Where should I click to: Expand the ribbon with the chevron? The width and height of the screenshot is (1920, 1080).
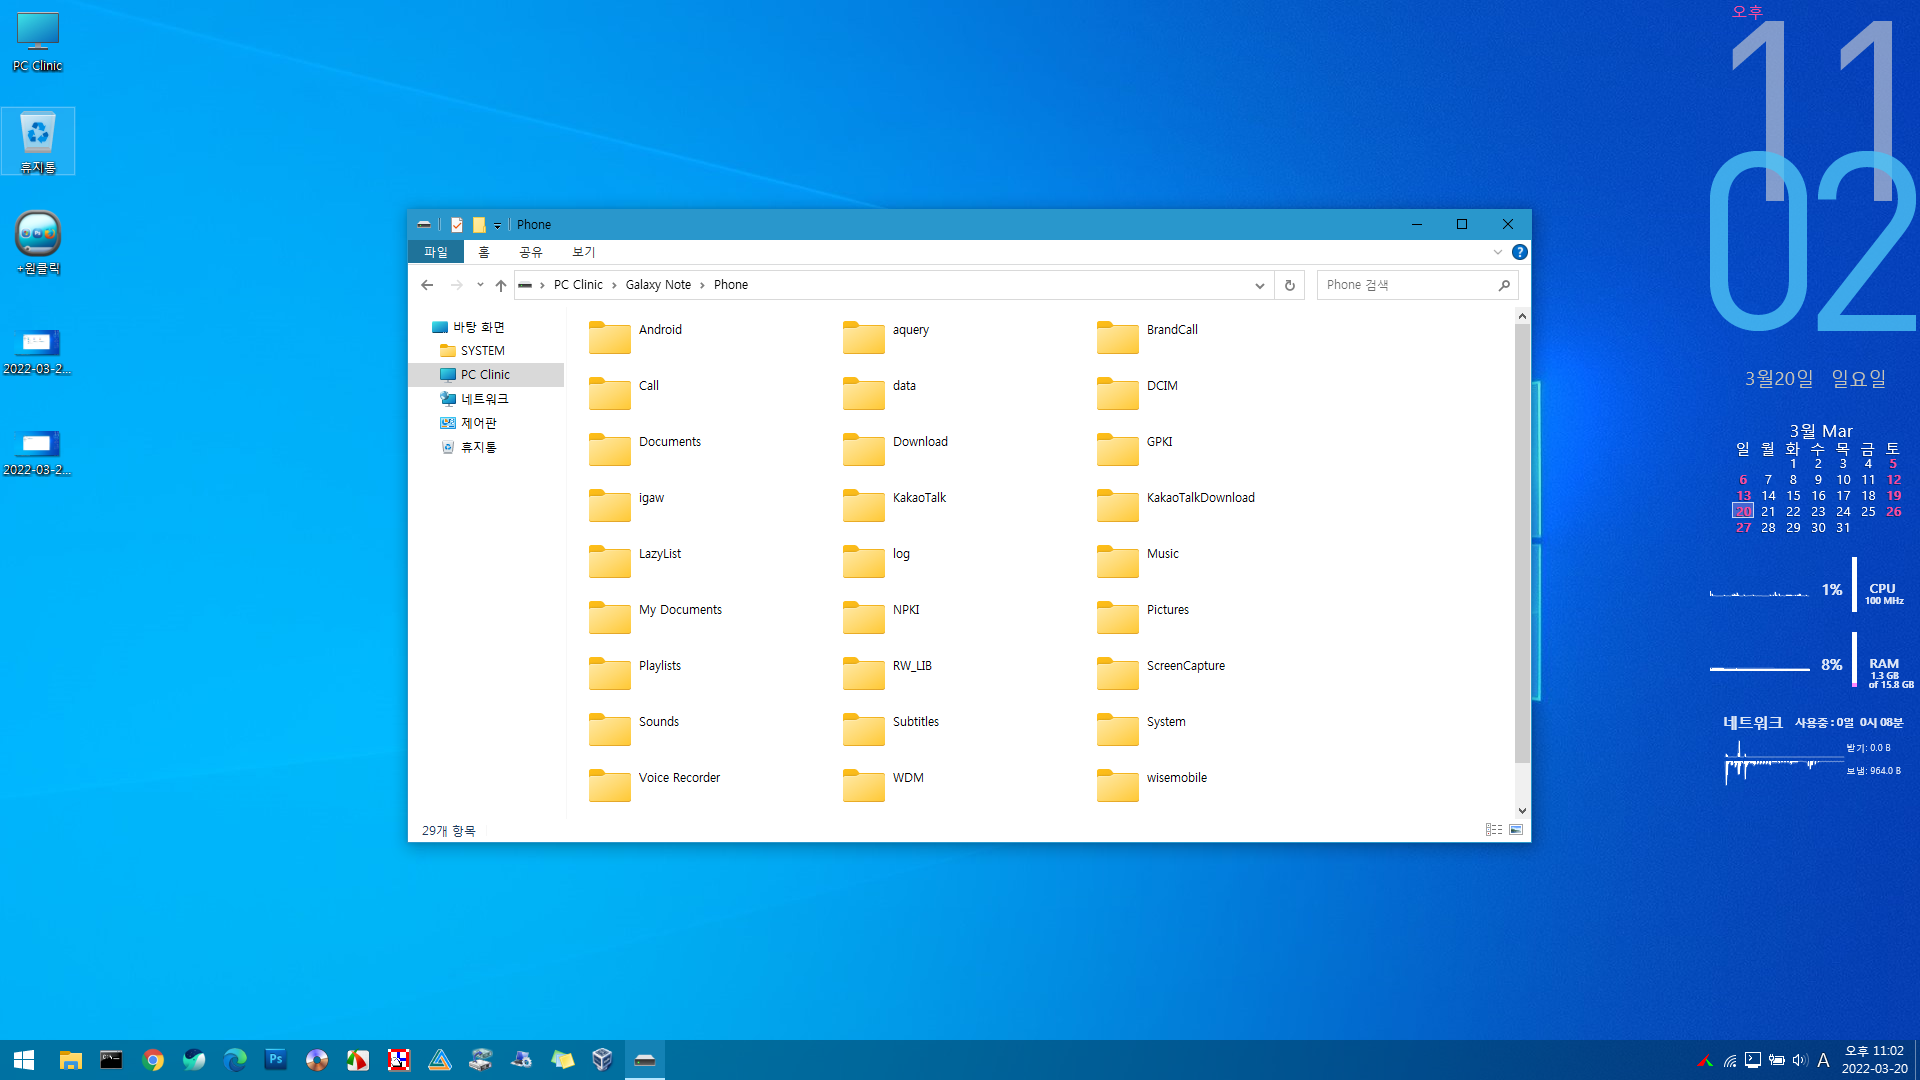pyautogui.click(x=1498, y=252)
